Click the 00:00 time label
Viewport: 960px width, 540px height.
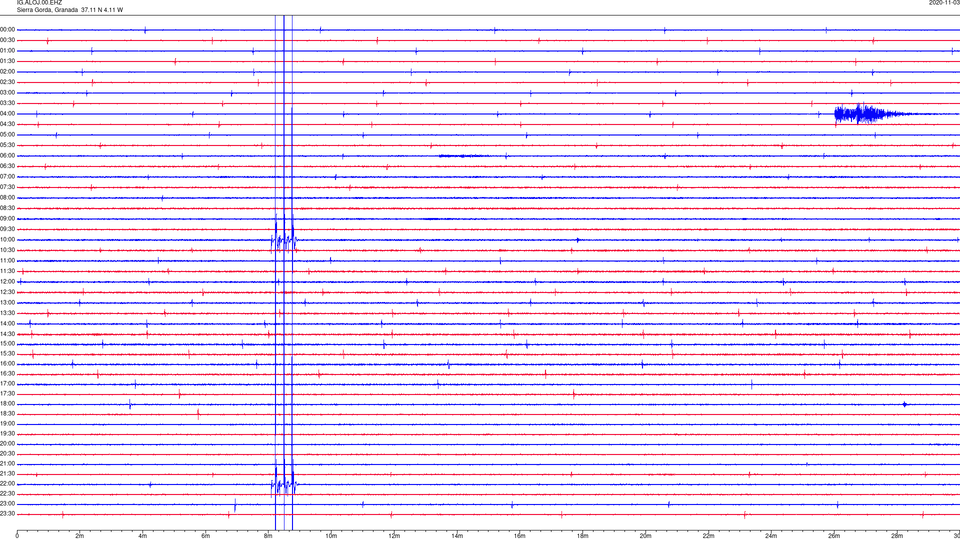(7, 29)
